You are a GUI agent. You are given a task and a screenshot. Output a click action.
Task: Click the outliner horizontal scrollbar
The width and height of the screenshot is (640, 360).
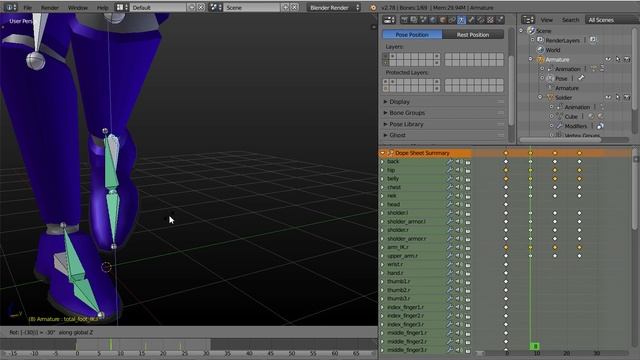[560, 140]
